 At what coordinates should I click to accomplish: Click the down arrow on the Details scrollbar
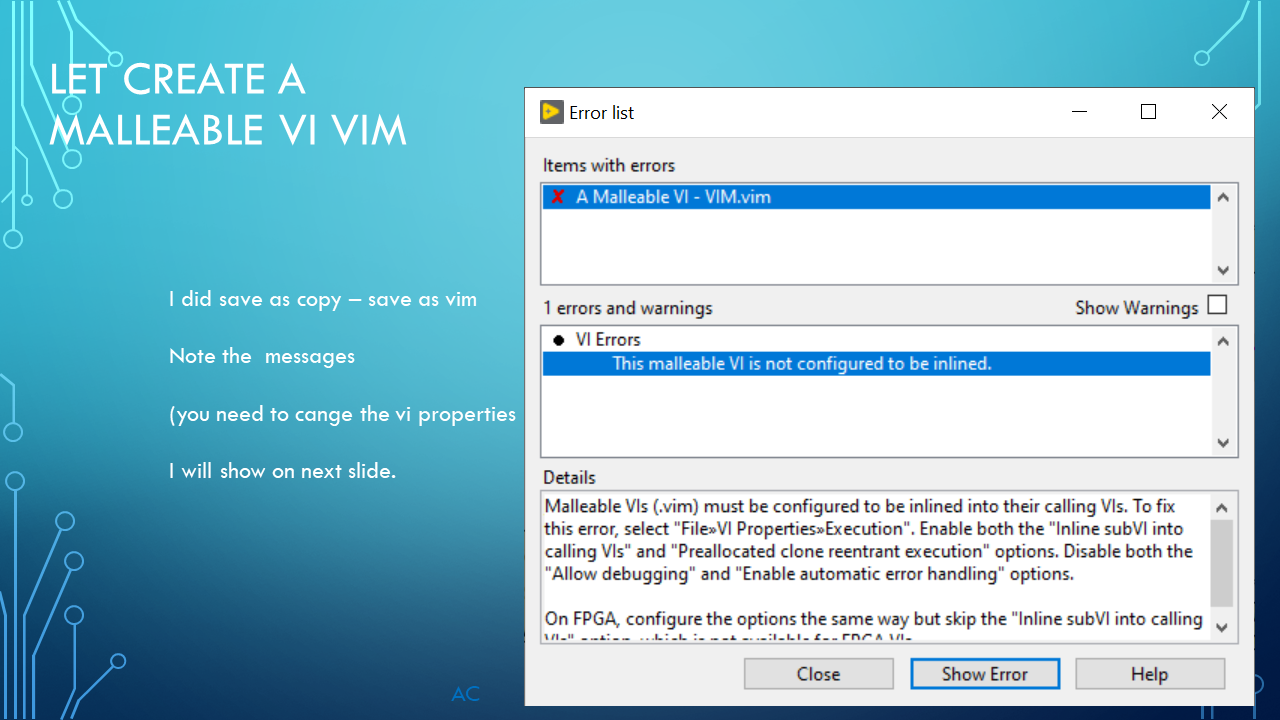tap(1222, 628)
